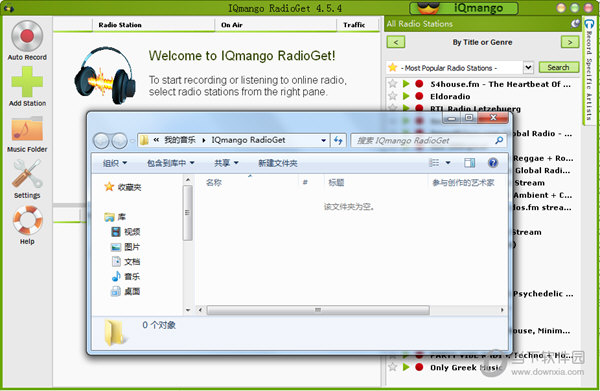Viewport: 600px width, 391px height.
Task: Open Most Popular Radio Stations dropdown
Action: pyautogui.click(x=528, y=68)
